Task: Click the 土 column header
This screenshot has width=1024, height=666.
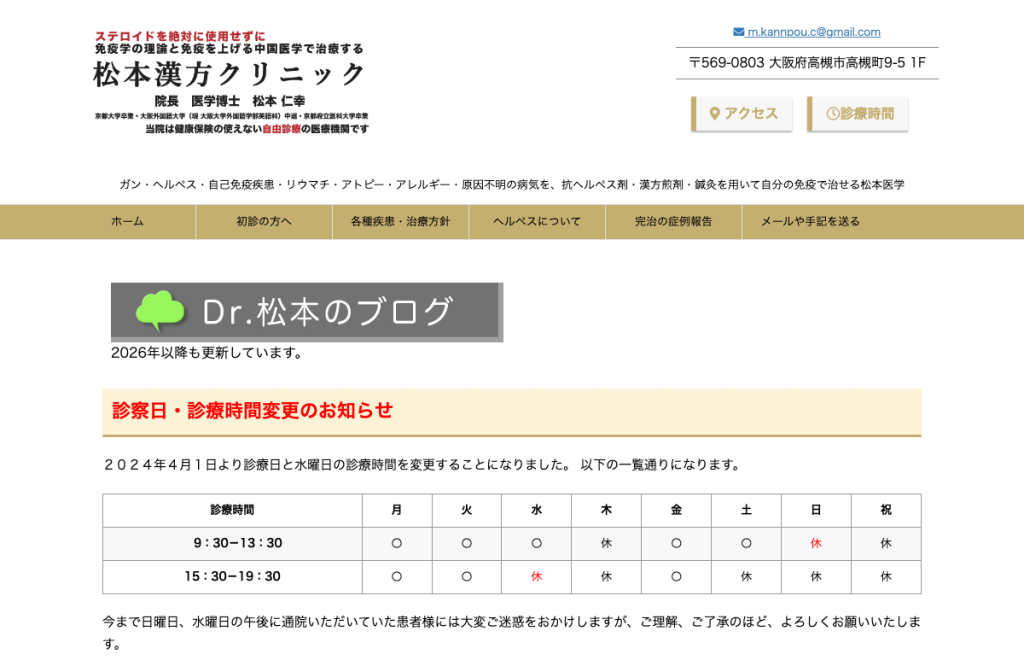Action: [x=746, y=510]
